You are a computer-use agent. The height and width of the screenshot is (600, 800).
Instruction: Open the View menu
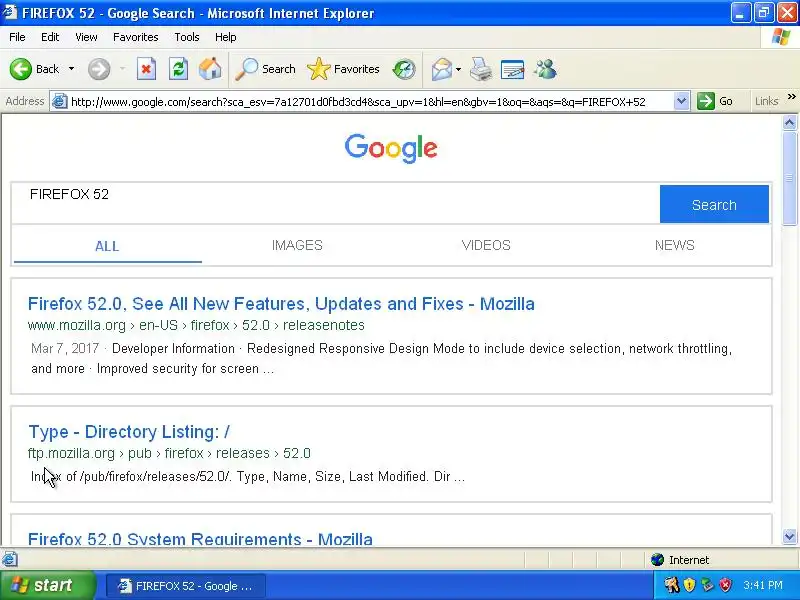(x=86, y=37)
